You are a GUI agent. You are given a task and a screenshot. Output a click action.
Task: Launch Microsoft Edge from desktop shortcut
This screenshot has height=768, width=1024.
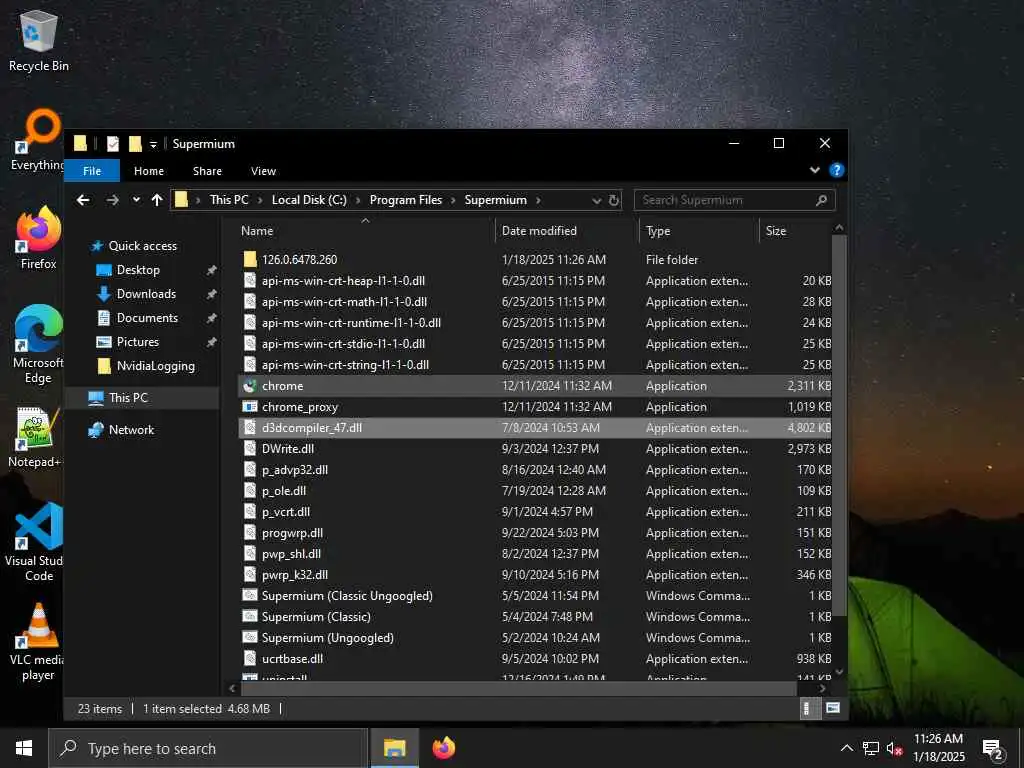(39, 344)
